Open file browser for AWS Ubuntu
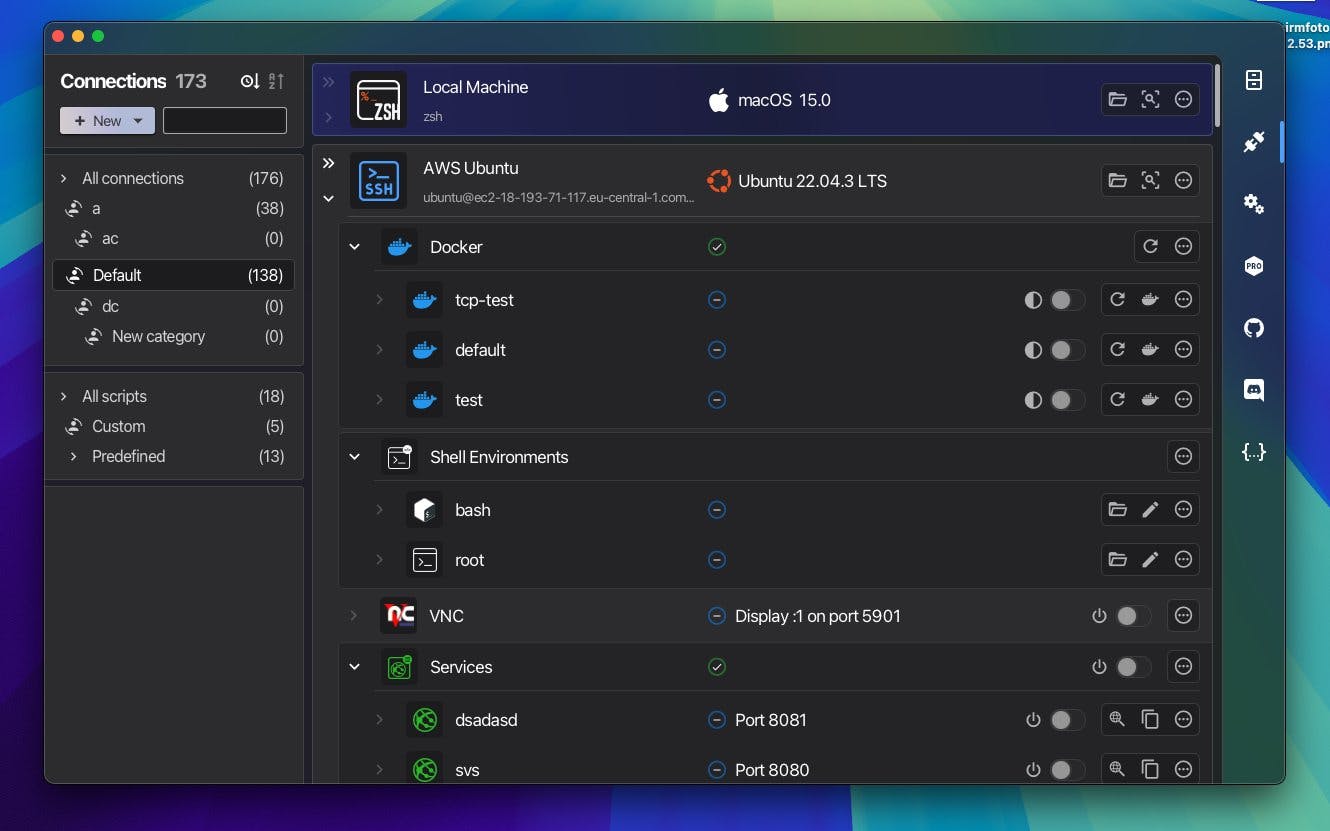The width and height of the screenshot is (1330, 831). (x=1118, y=181)
